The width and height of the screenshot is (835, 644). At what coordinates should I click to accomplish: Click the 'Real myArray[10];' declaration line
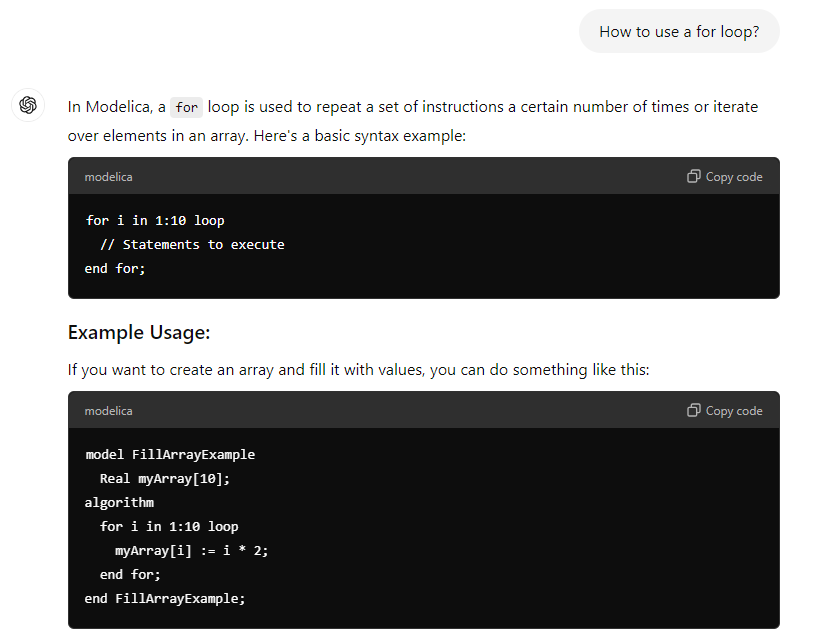click(x=165, y=478)
